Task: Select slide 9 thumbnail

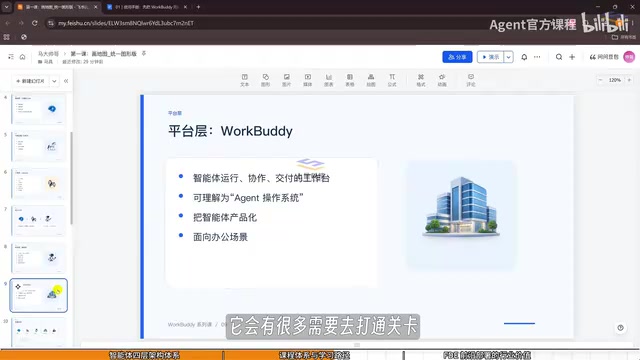Action: point(38,296)
